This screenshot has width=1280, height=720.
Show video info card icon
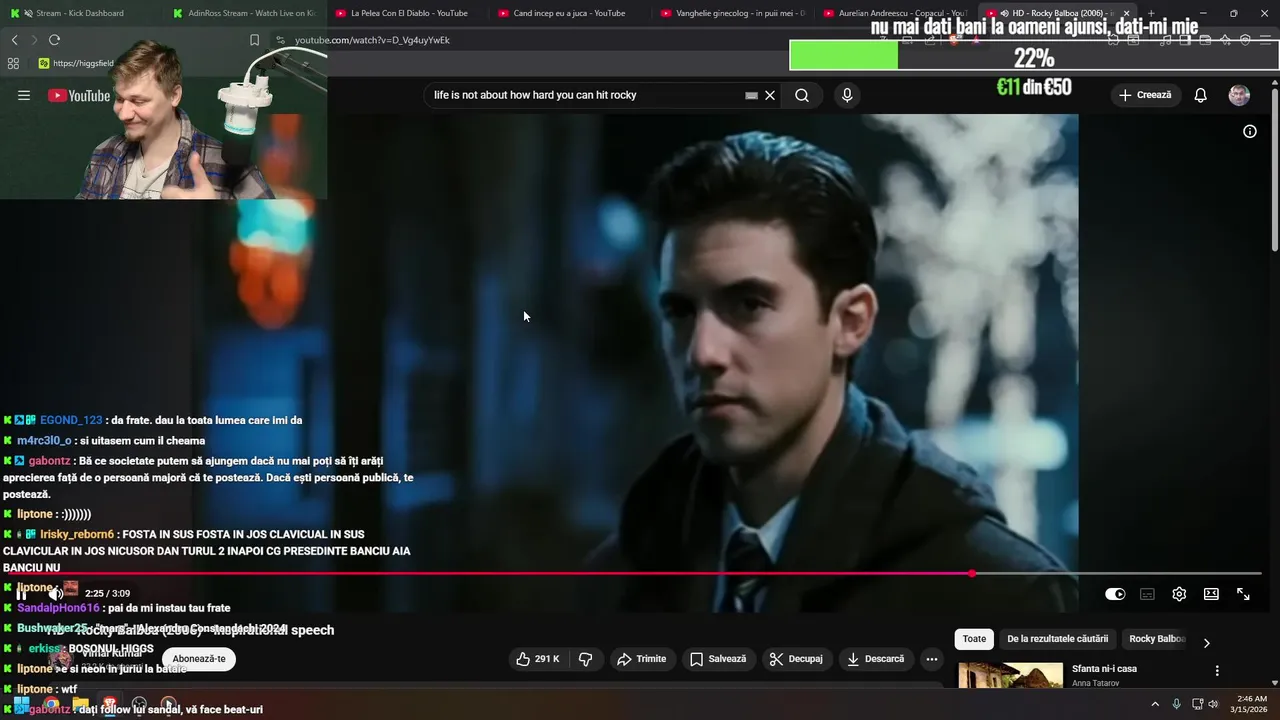click(1250, 131)
